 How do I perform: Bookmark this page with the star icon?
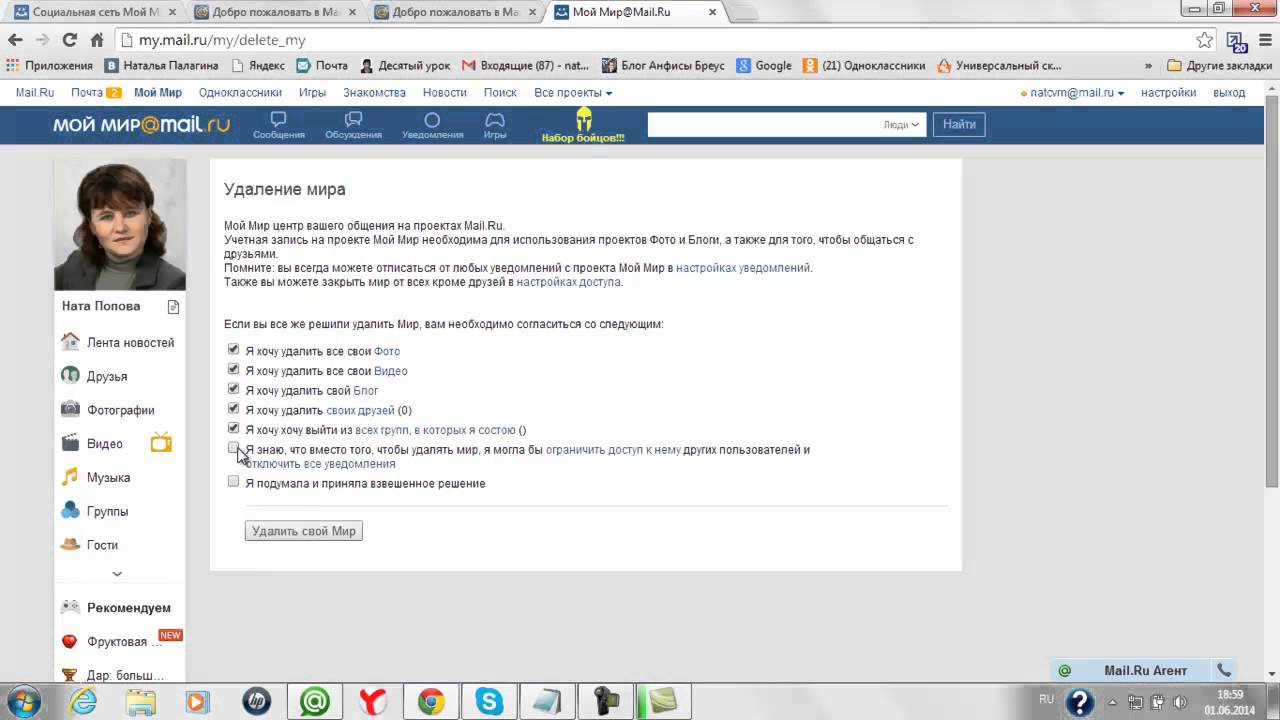click(x=1205, y=40)
